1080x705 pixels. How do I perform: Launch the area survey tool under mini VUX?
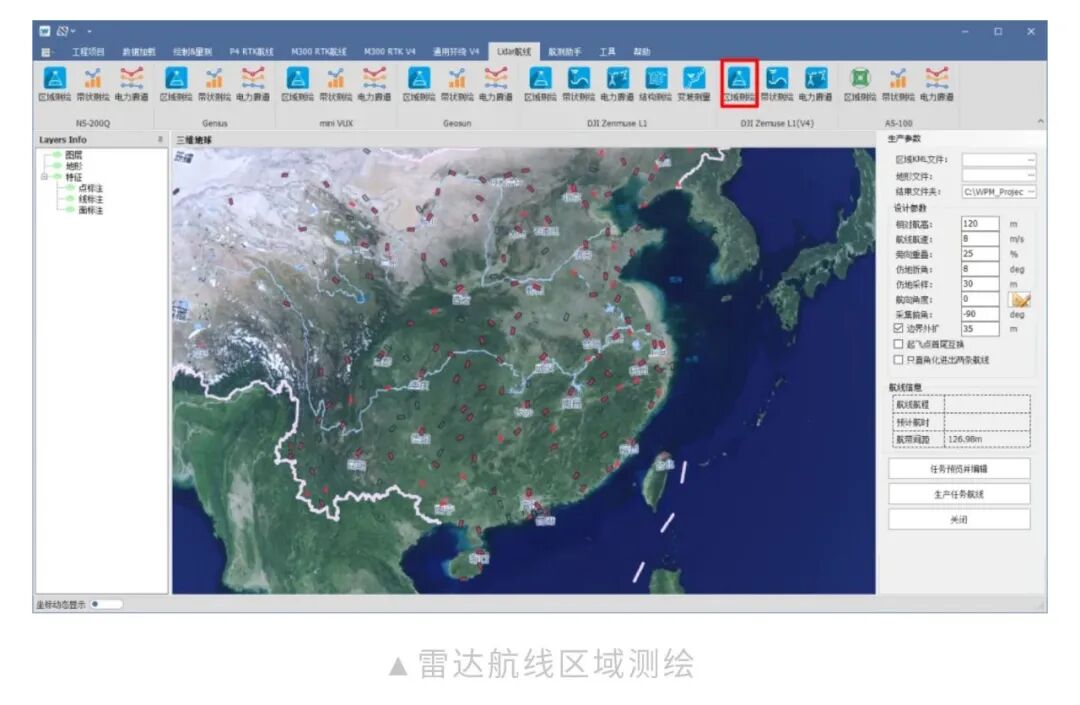click(x=298, y=84)
